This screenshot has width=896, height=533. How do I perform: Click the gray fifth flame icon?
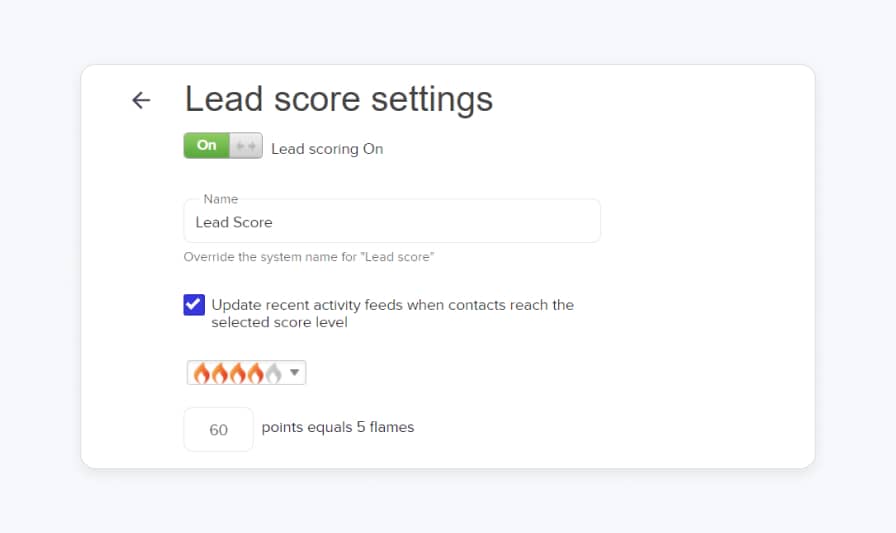coord(273,373)
